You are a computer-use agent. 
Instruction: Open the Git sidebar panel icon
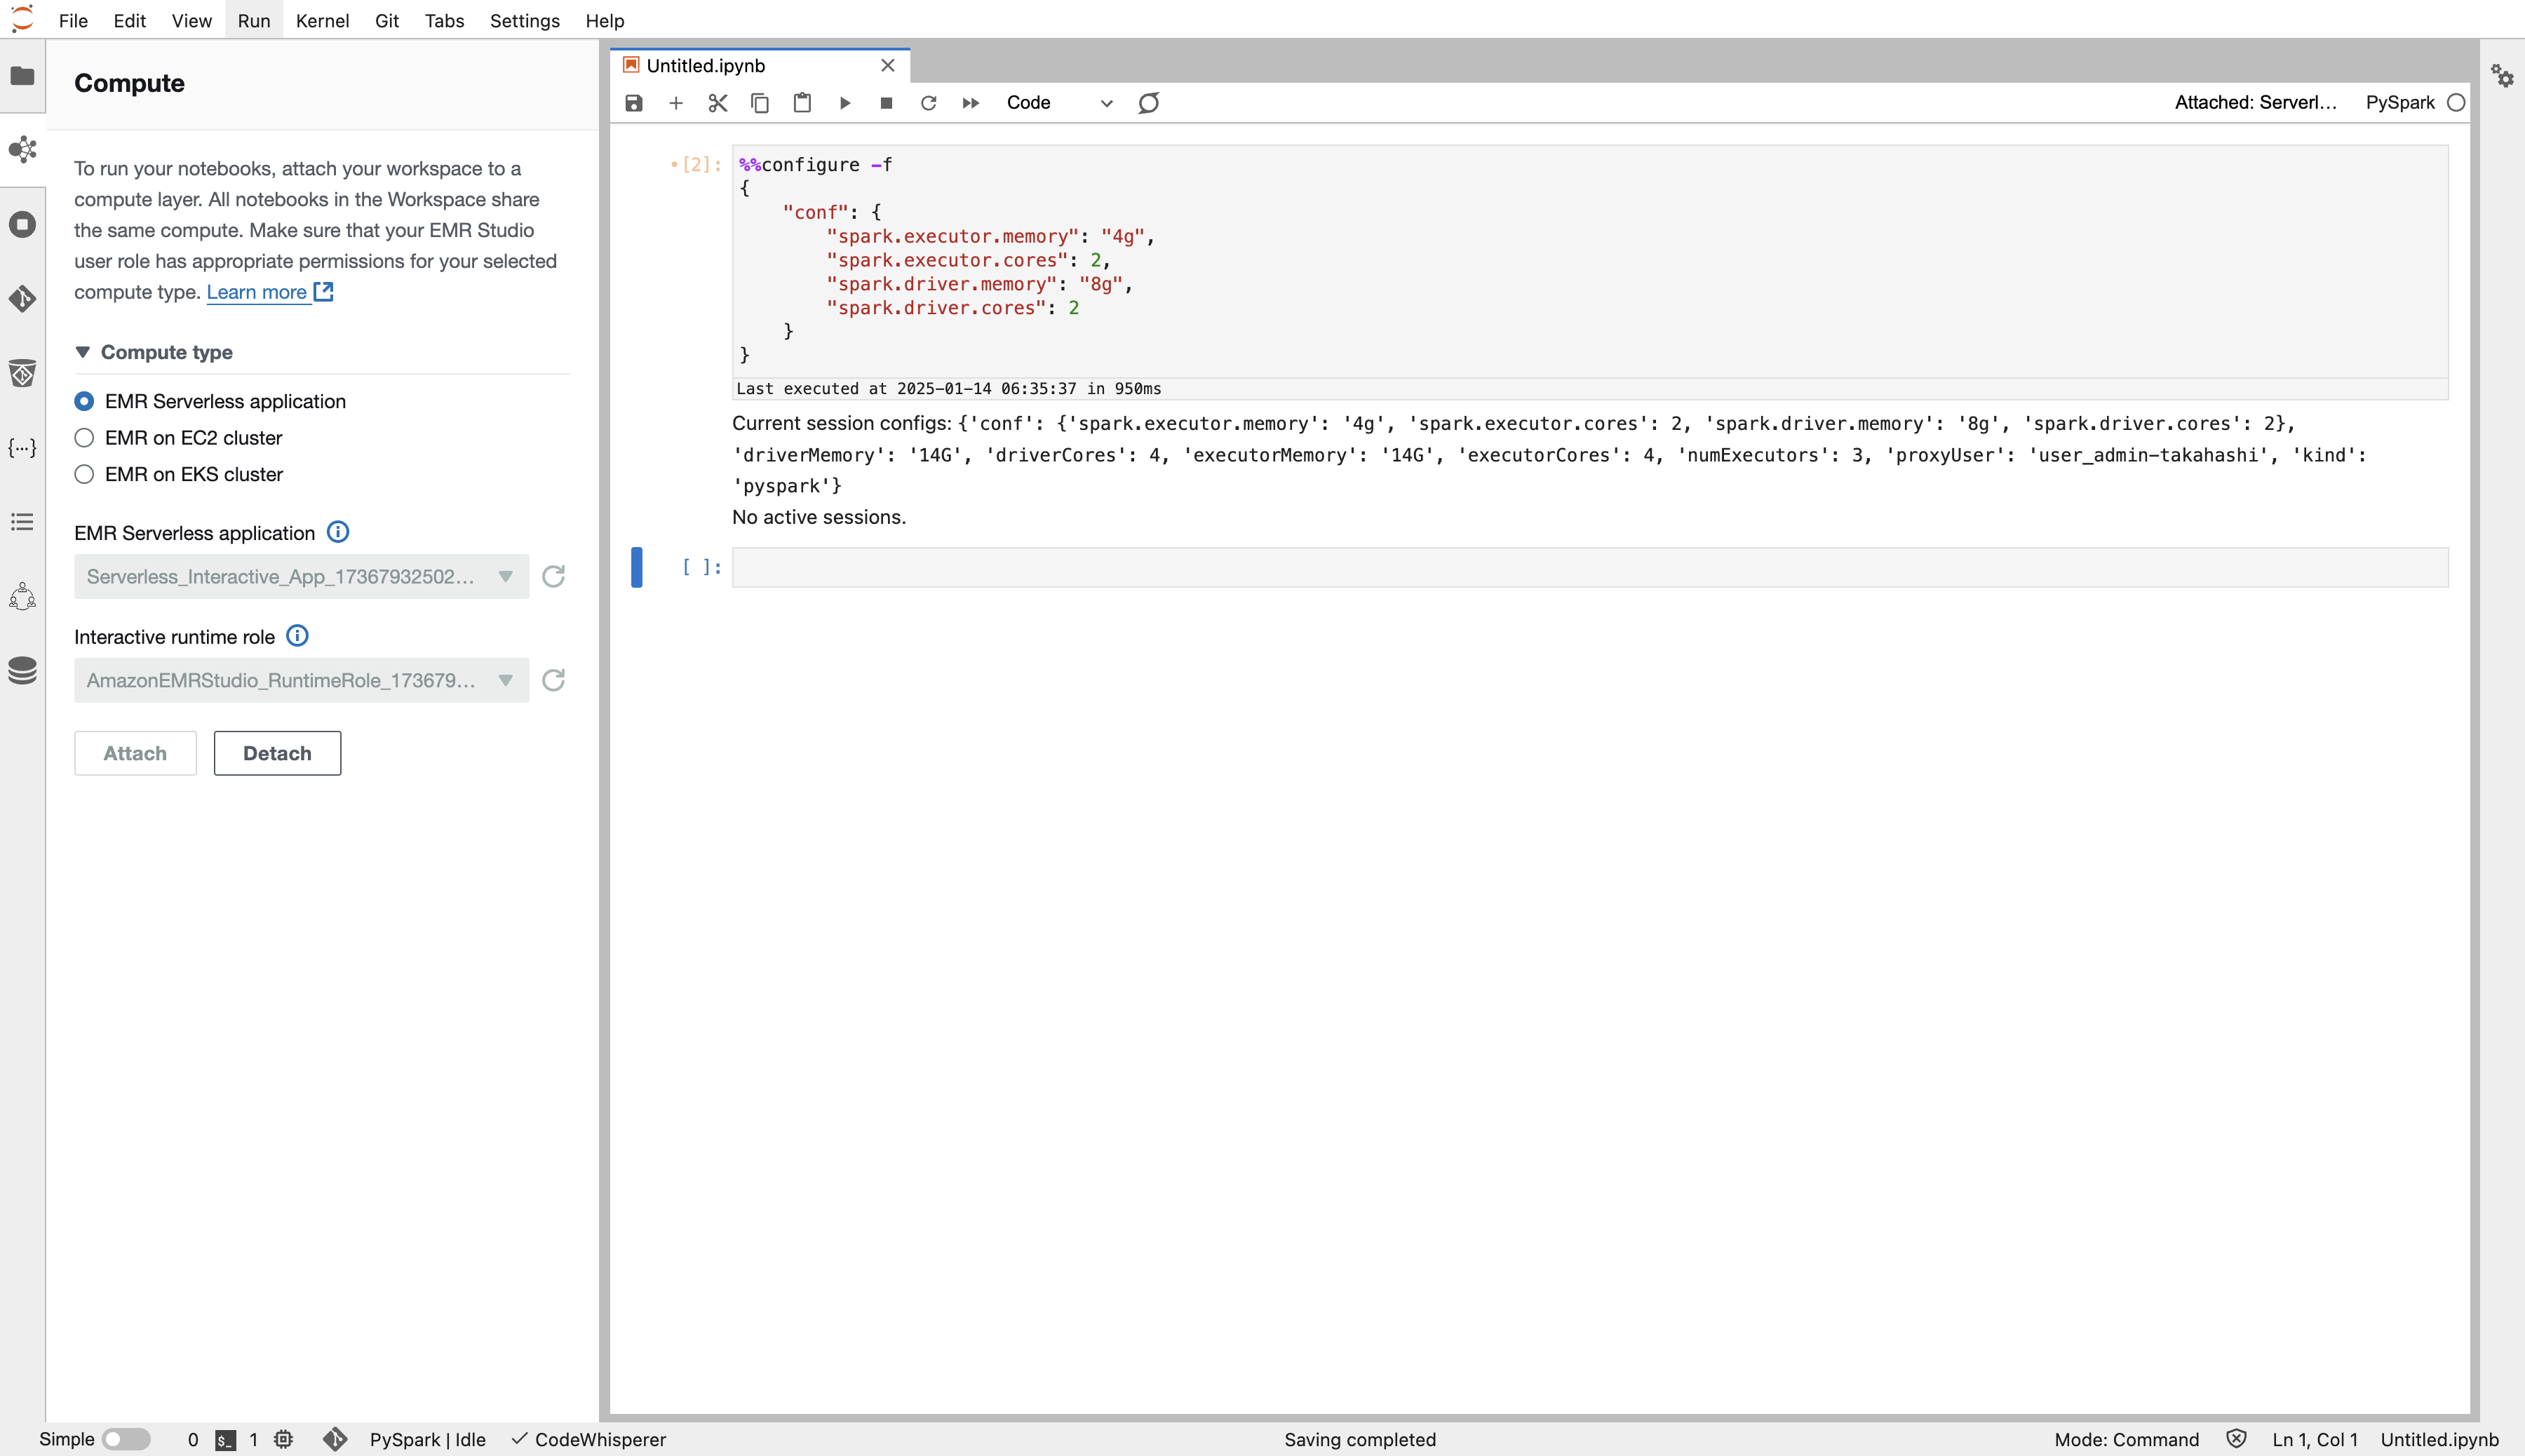[x=22, y=298]
